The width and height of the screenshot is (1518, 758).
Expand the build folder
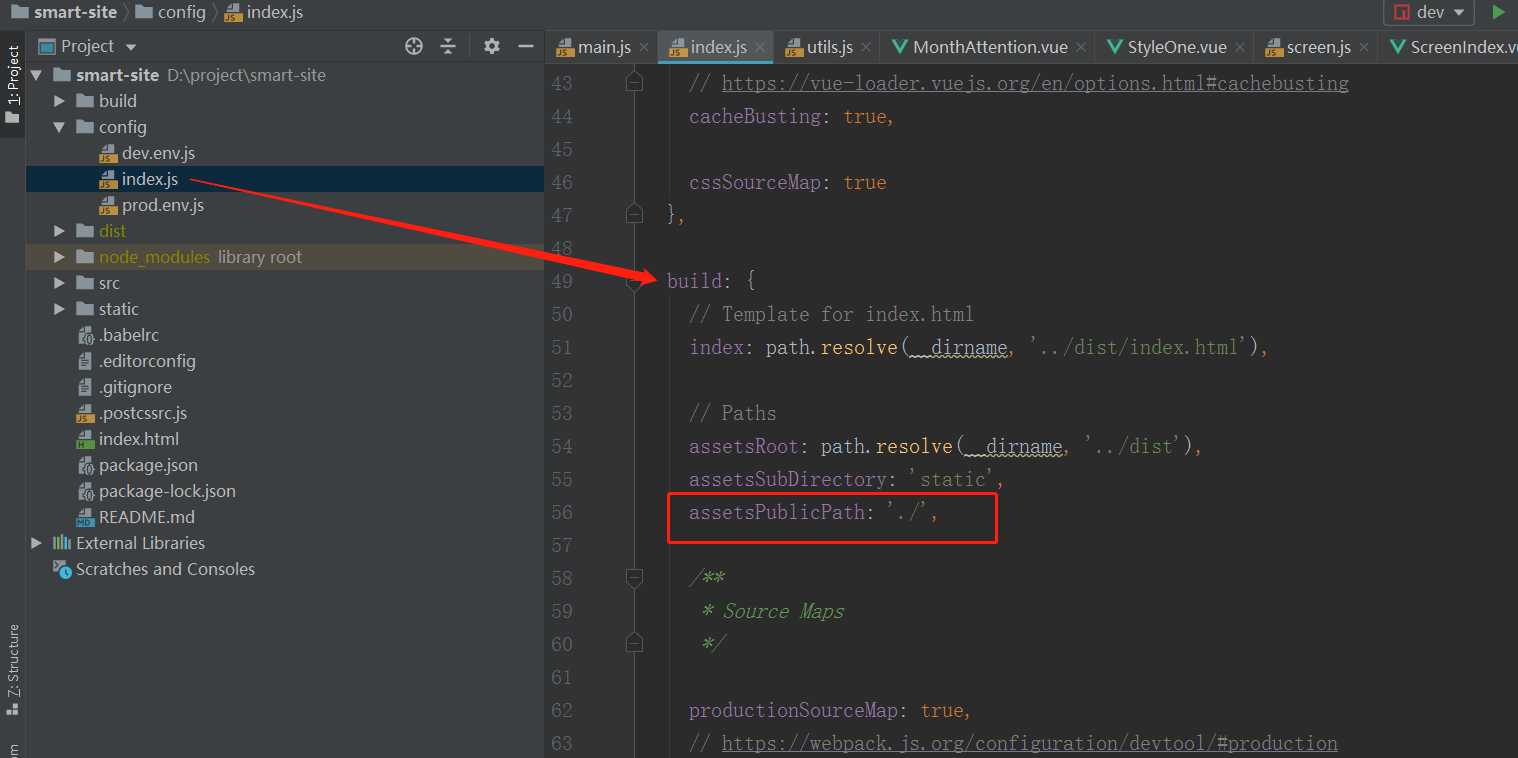pyautogui.click(x=59, y=101)
